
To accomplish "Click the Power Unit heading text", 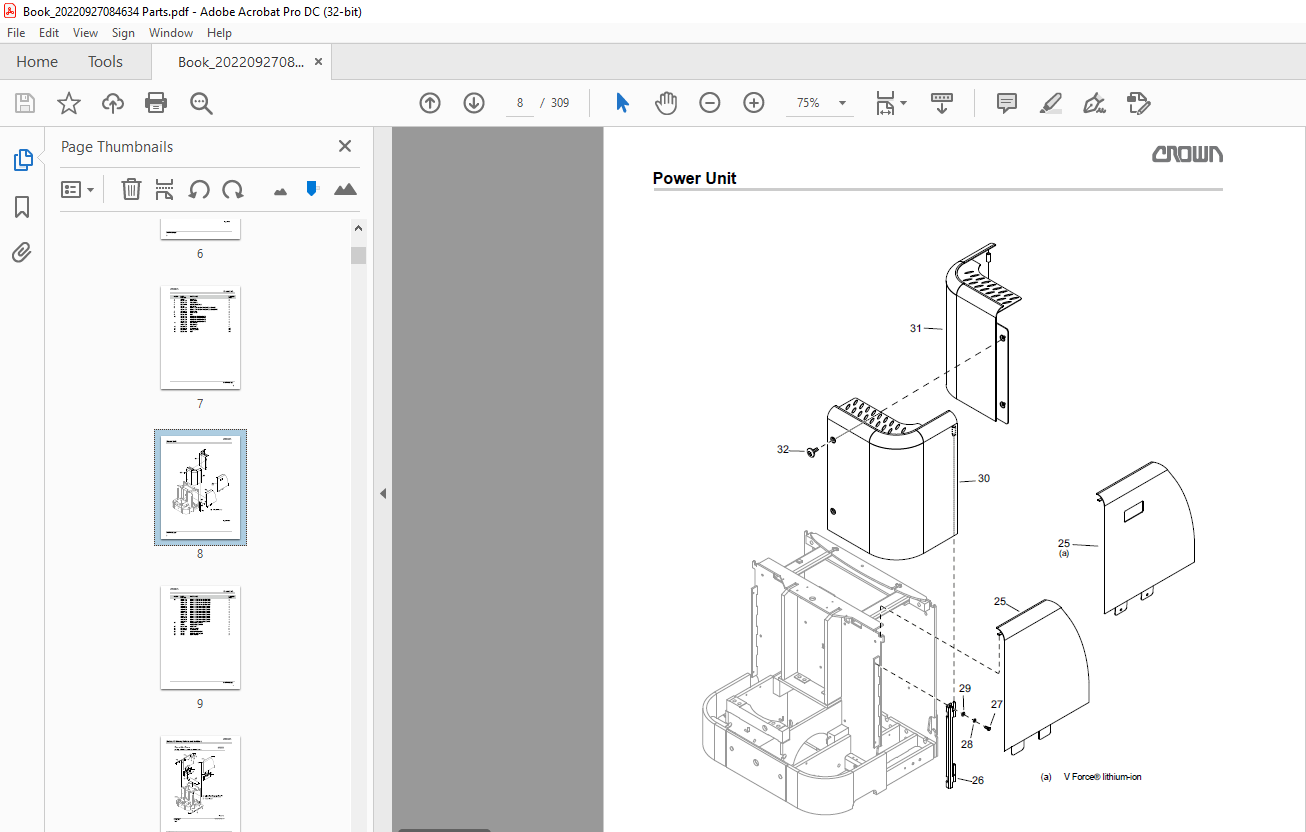I will (694, 178).
